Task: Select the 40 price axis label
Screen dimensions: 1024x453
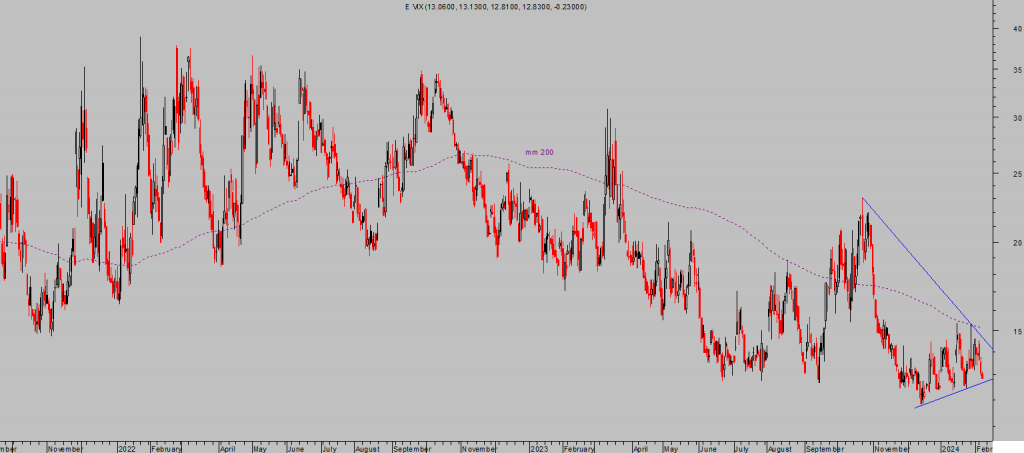Action: pyautogui.click(x=1017, y=29)
